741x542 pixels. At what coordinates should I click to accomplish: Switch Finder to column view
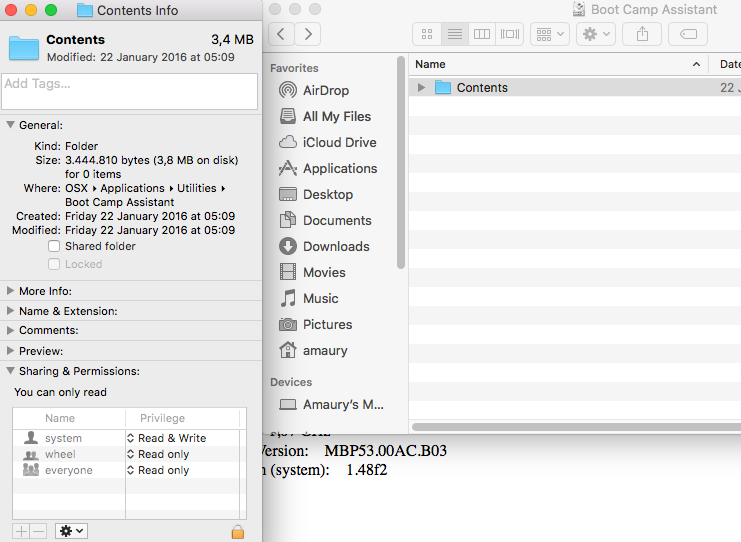tap(482, 34)
